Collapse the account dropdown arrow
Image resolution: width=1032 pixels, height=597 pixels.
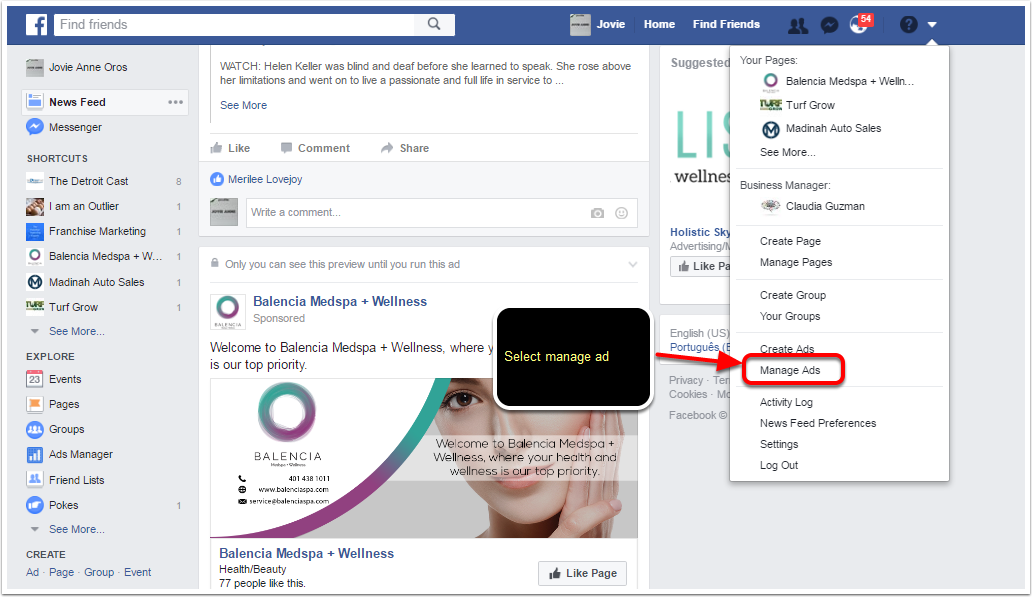pos(932,24)
